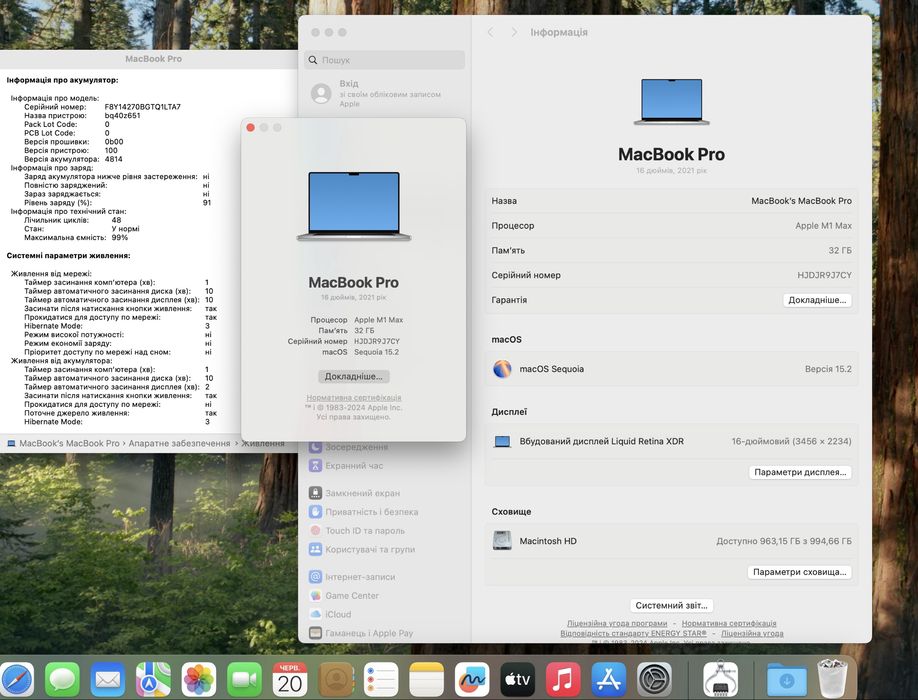Open Параметри сховища storage settings
Screen dimensions: 918x700
pyautogui.click(x=799, y=572)
